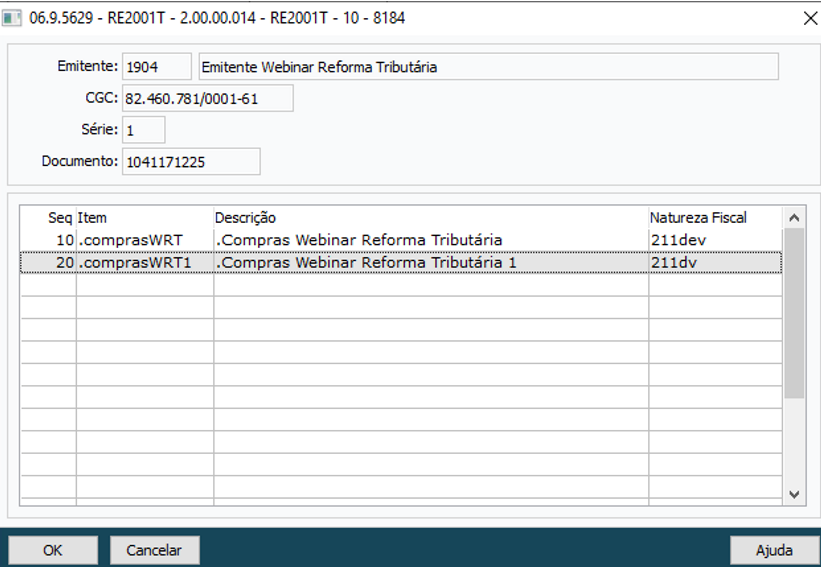Viewport: 821px width, 567px height.
Task: Click the Documento field 1041171225
Action: (191, 161)
